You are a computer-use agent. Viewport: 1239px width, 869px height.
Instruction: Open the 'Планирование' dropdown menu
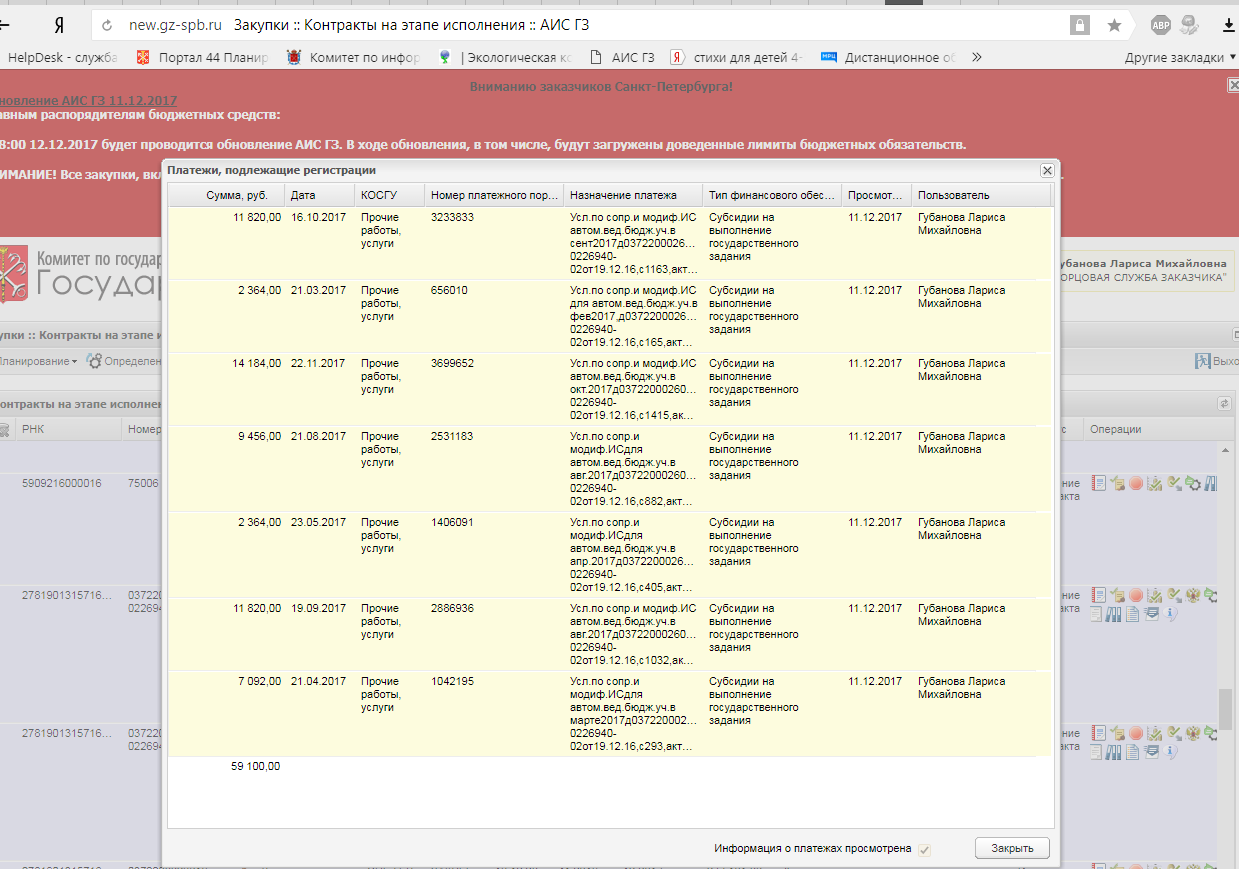(x=38, y=361)
